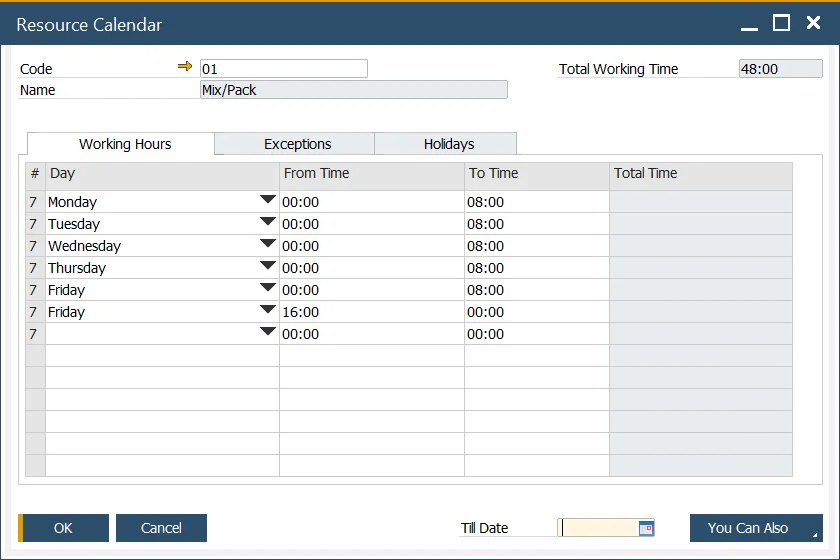Viewport: 840px width, 560px height.
Task: Select the blank row's From Time 00:00
Action: click(372, 334)
